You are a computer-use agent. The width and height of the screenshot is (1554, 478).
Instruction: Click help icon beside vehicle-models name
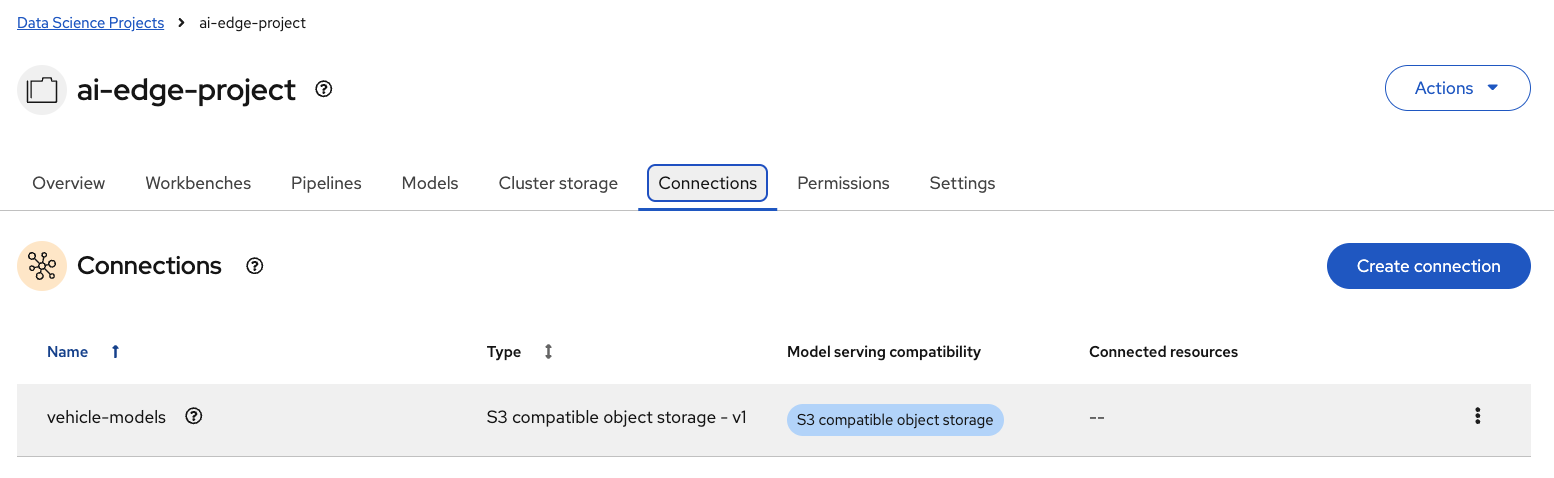coord(194,417)
